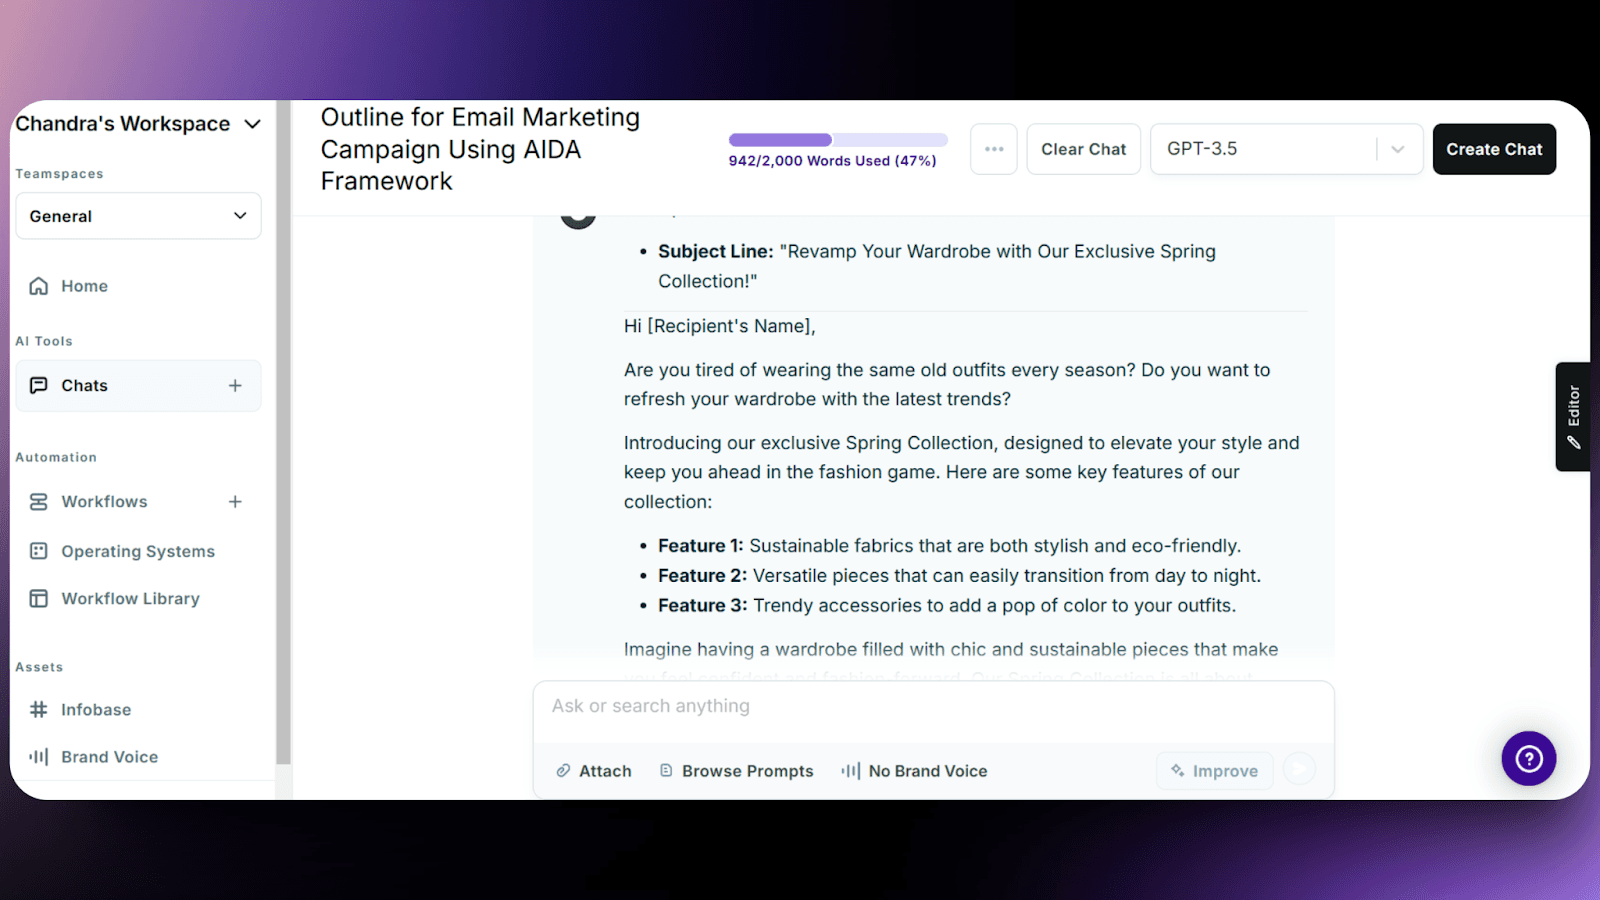Click the Infobase hash icon

tap(39, 710)
